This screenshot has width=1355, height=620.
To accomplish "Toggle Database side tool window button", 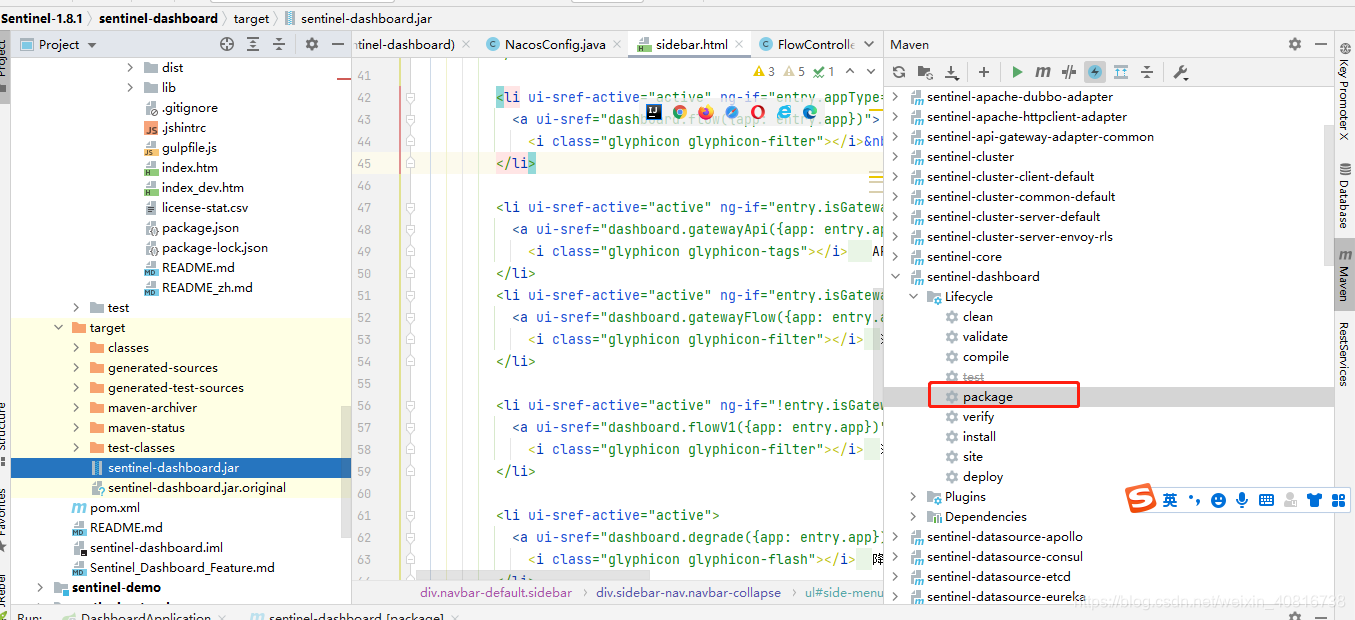I will coord(1345,195).
